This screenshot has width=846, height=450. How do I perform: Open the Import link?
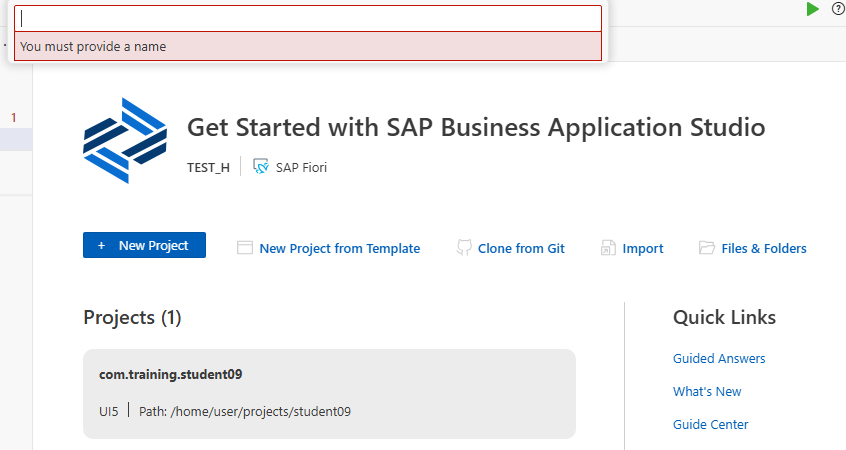[x=643, y=248]
